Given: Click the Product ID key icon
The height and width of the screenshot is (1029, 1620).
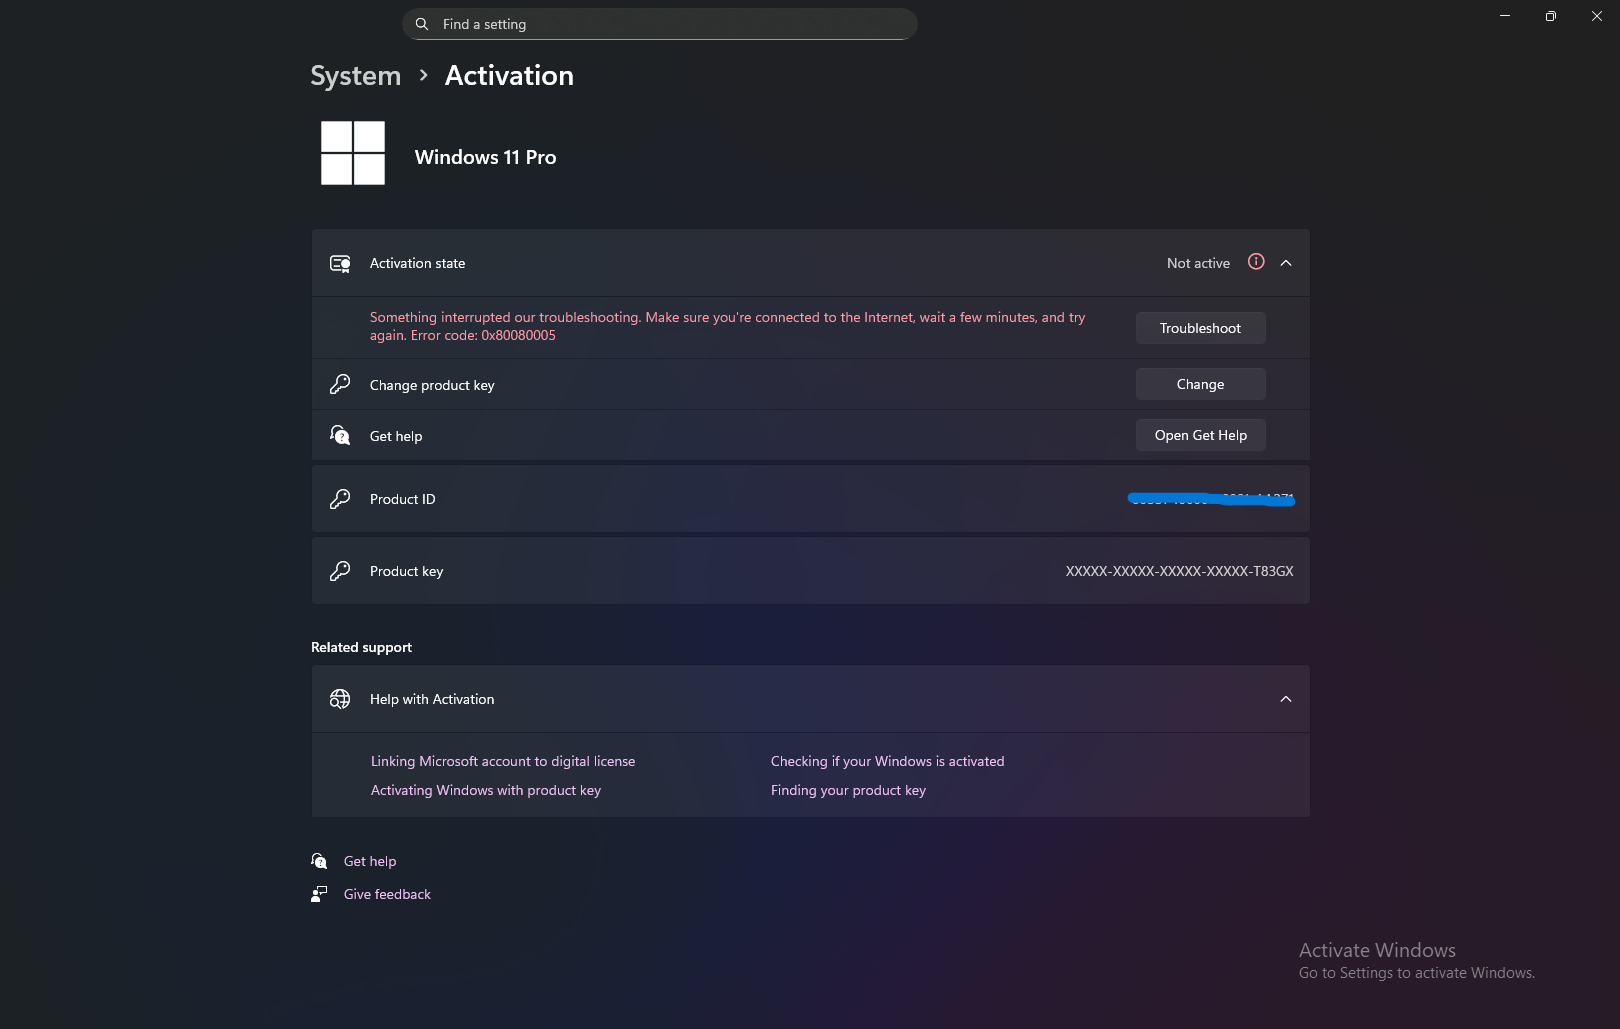Looking at the screenshot, I should click(x=340, y=498).
